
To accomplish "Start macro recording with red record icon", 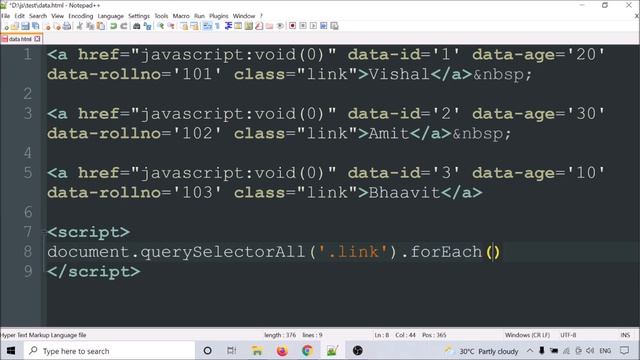I will coord(292,26).
